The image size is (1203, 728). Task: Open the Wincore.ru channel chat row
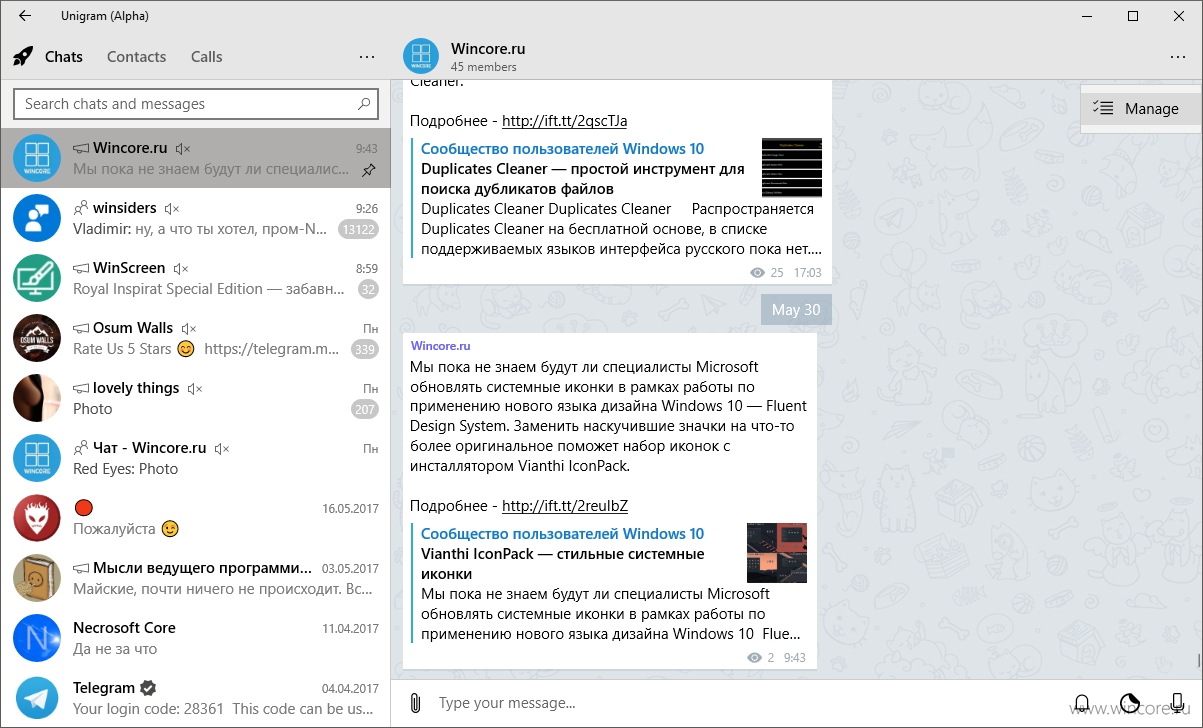[x=196, y=158]
